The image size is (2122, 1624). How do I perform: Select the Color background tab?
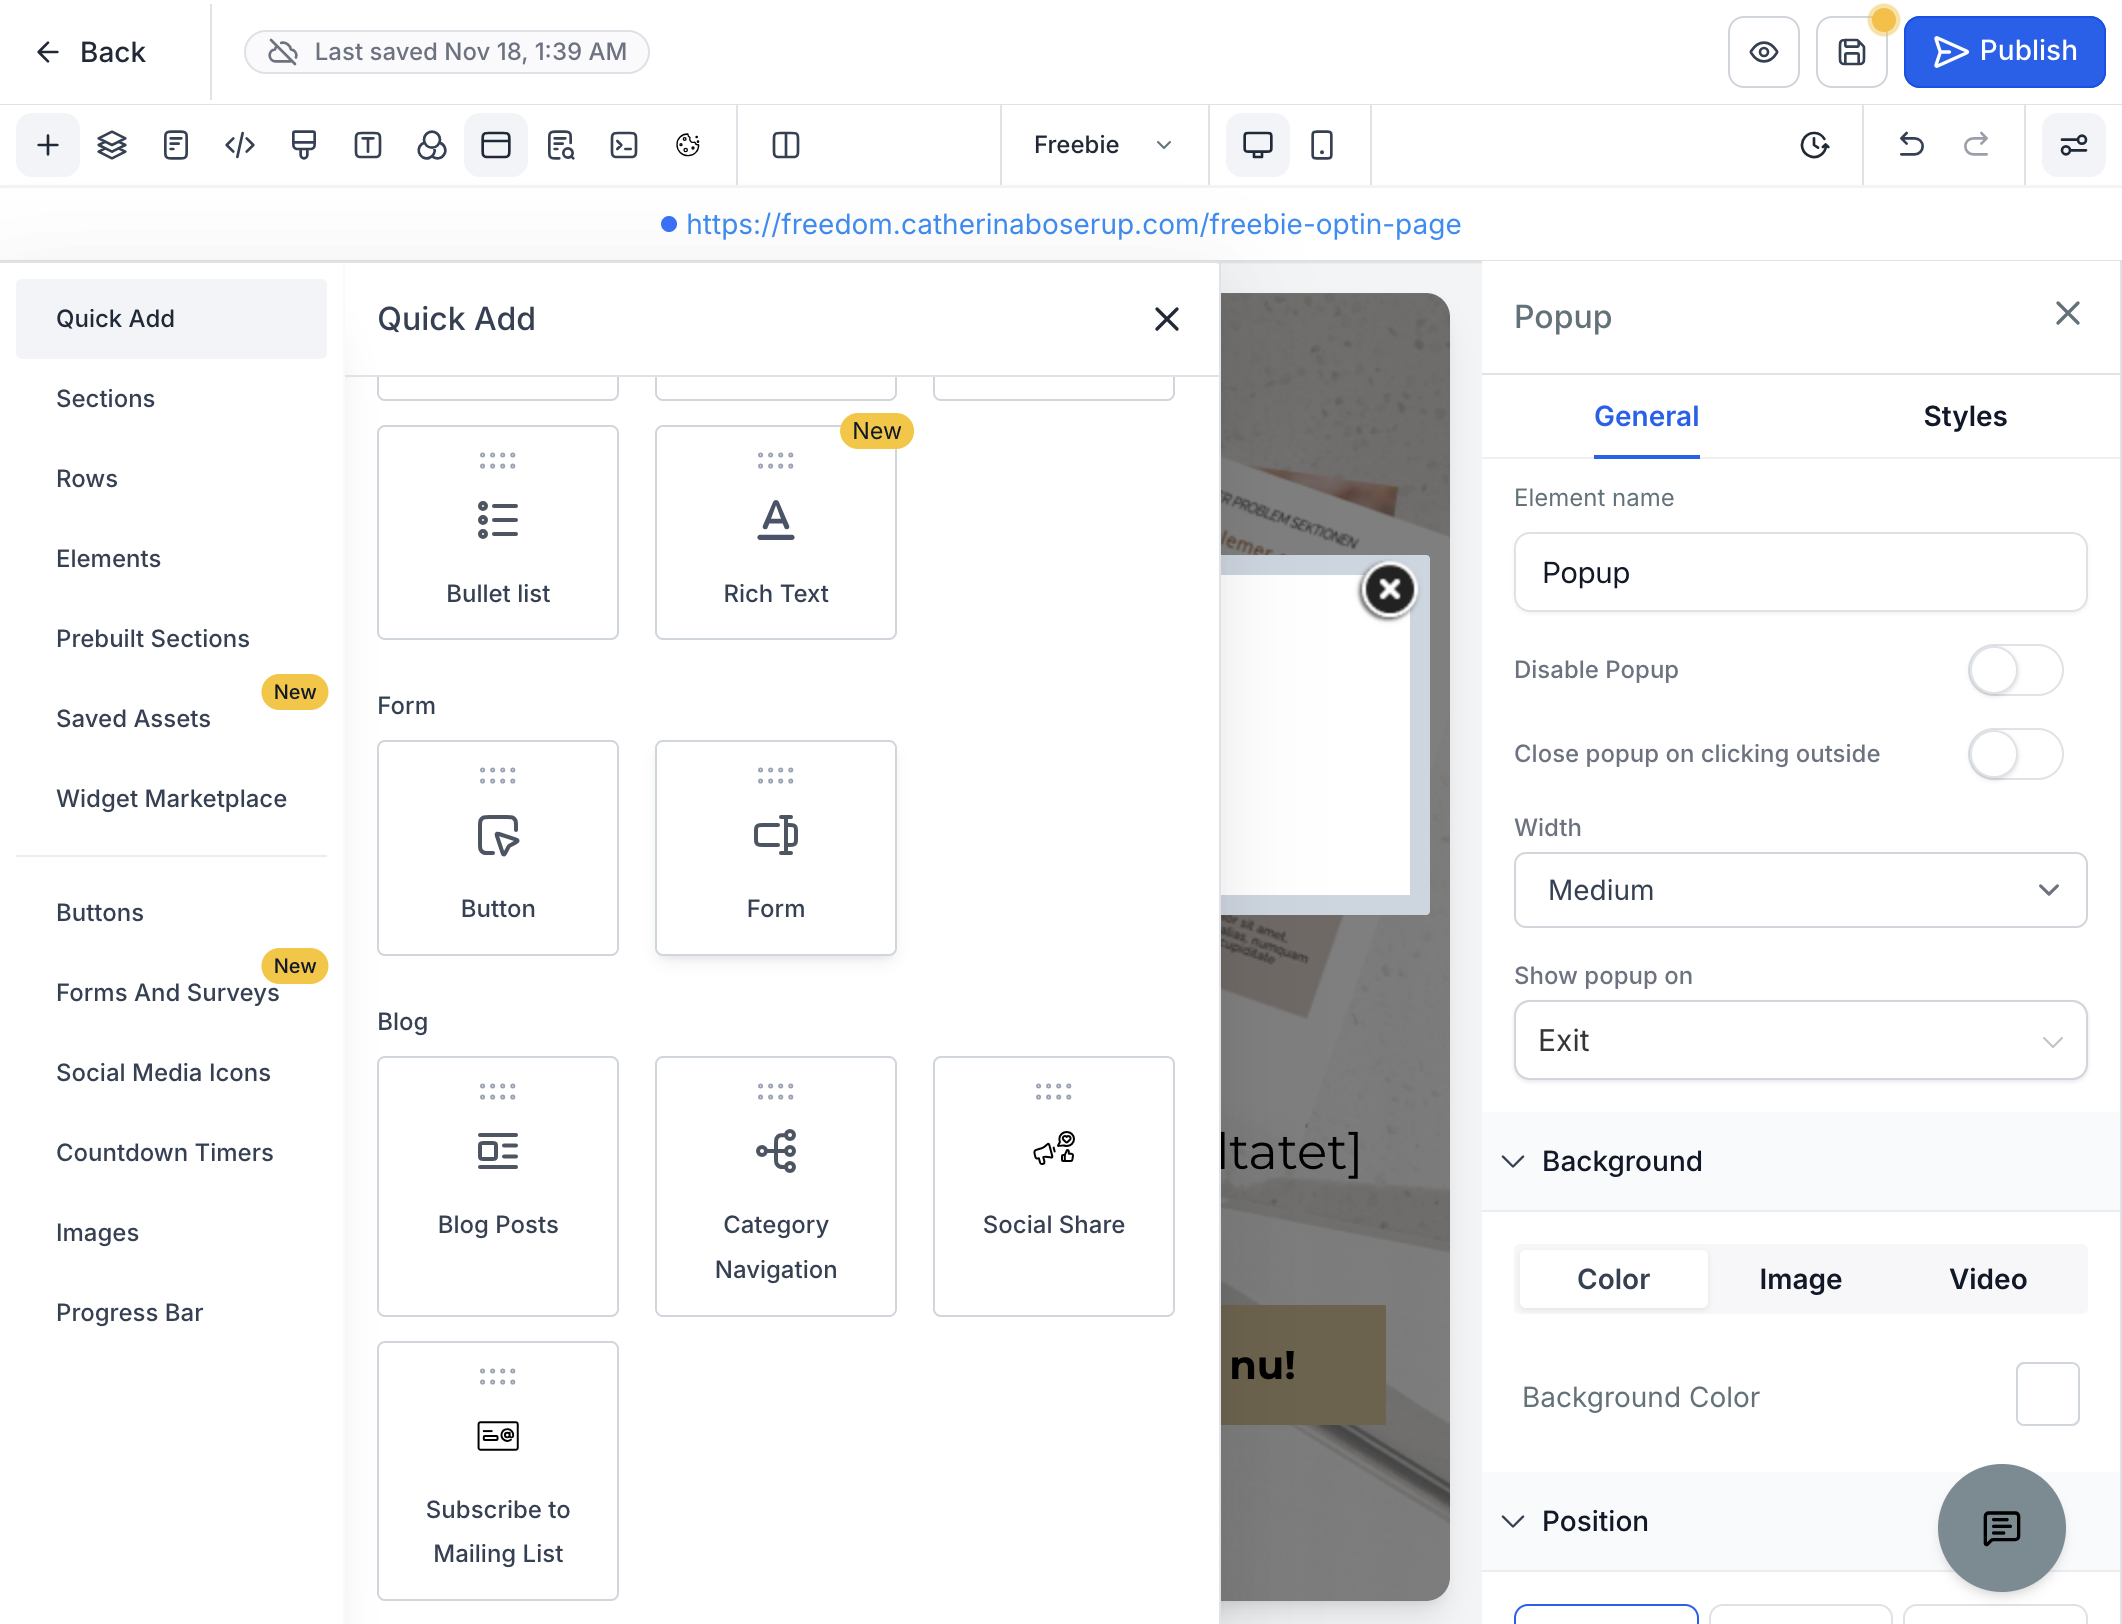pos(1613,1279)
